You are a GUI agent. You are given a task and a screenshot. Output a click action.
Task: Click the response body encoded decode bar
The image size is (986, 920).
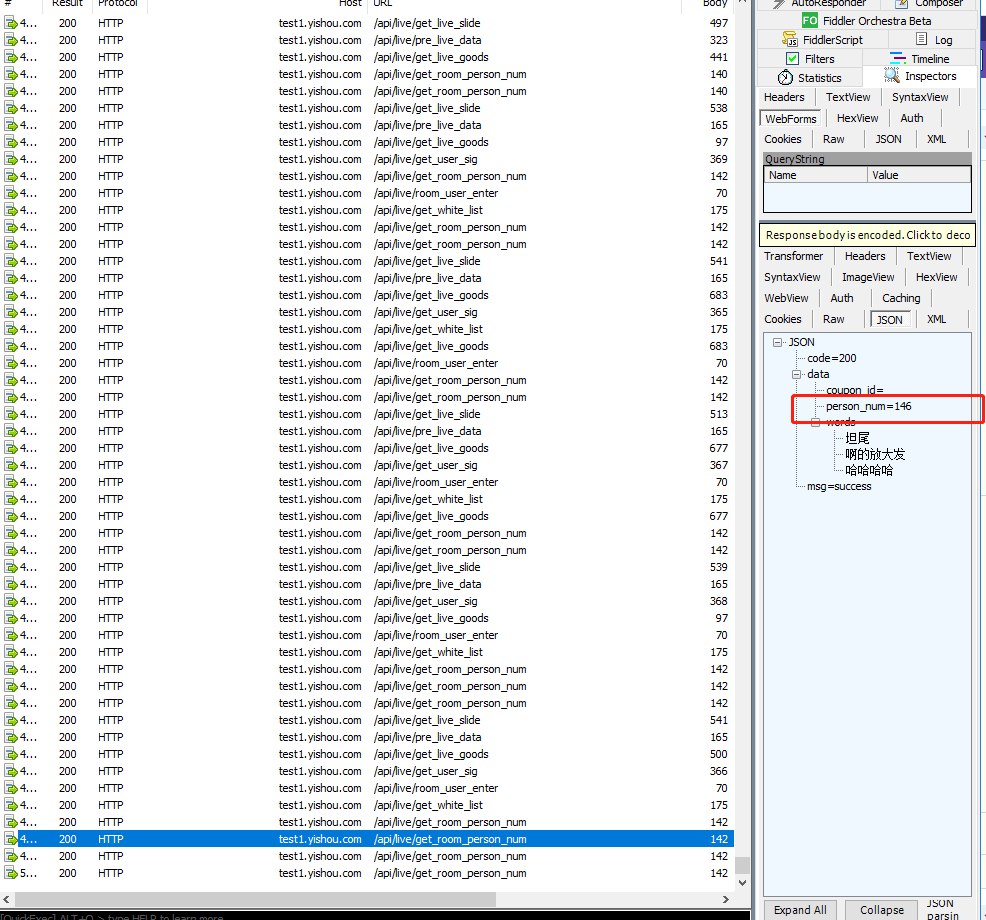[x=867, y=235]
